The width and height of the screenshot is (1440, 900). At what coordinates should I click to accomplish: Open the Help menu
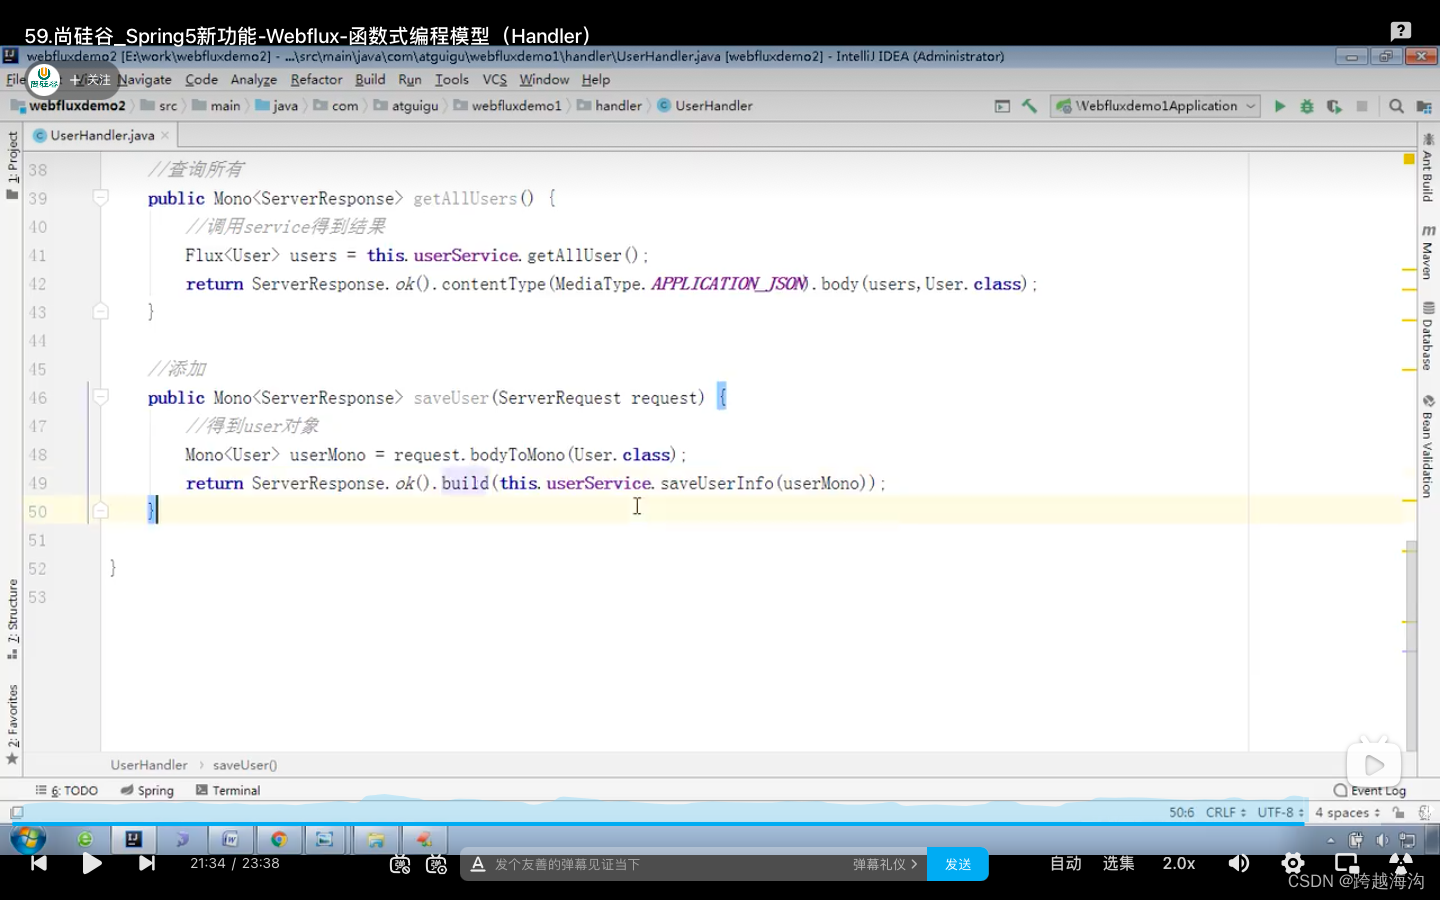tap(596, 79)
